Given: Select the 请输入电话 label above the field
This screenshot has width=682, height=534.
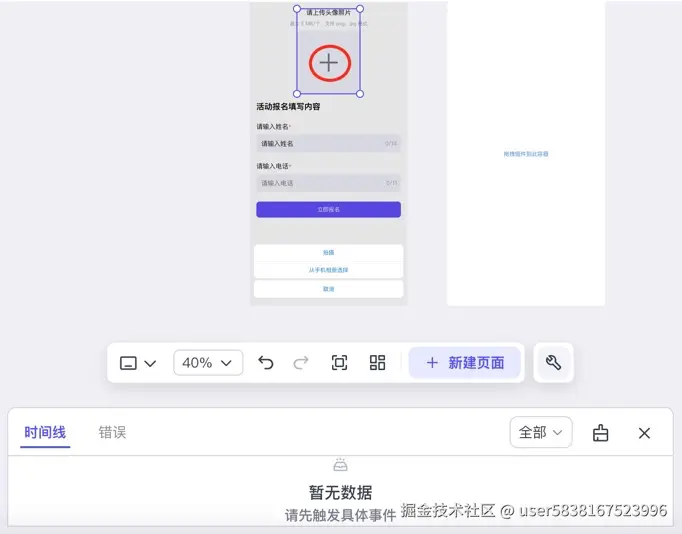Looking at the screenshot, I should pos(273,166).
